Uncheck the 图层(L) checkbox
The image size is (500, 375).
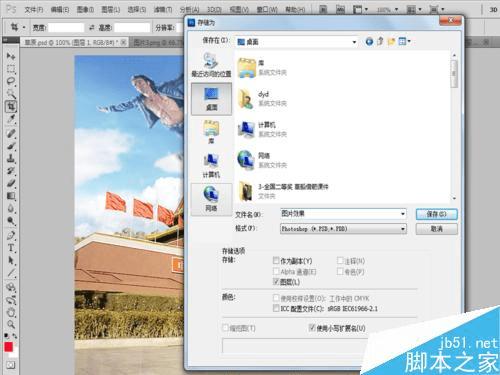(276, 282)
